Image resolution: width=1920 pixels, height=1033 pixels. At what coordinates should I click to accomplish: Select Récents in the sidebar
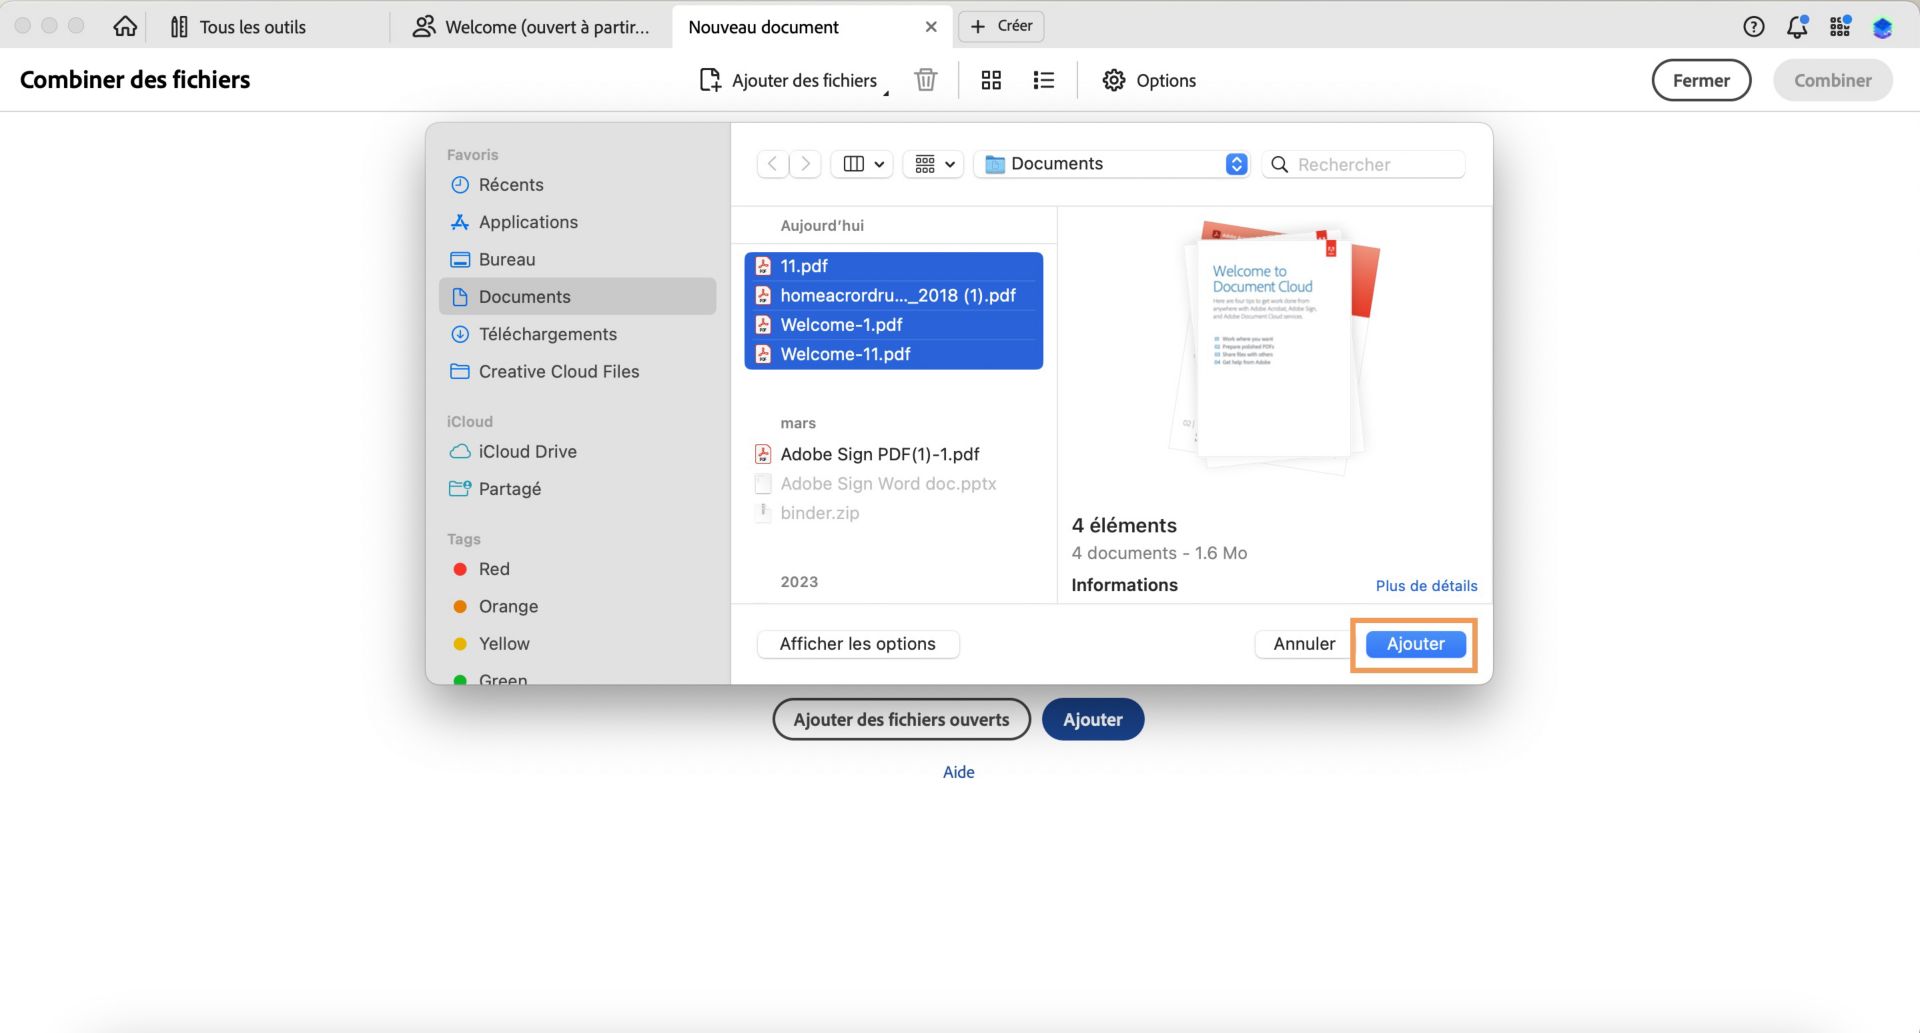click(577, 185)
